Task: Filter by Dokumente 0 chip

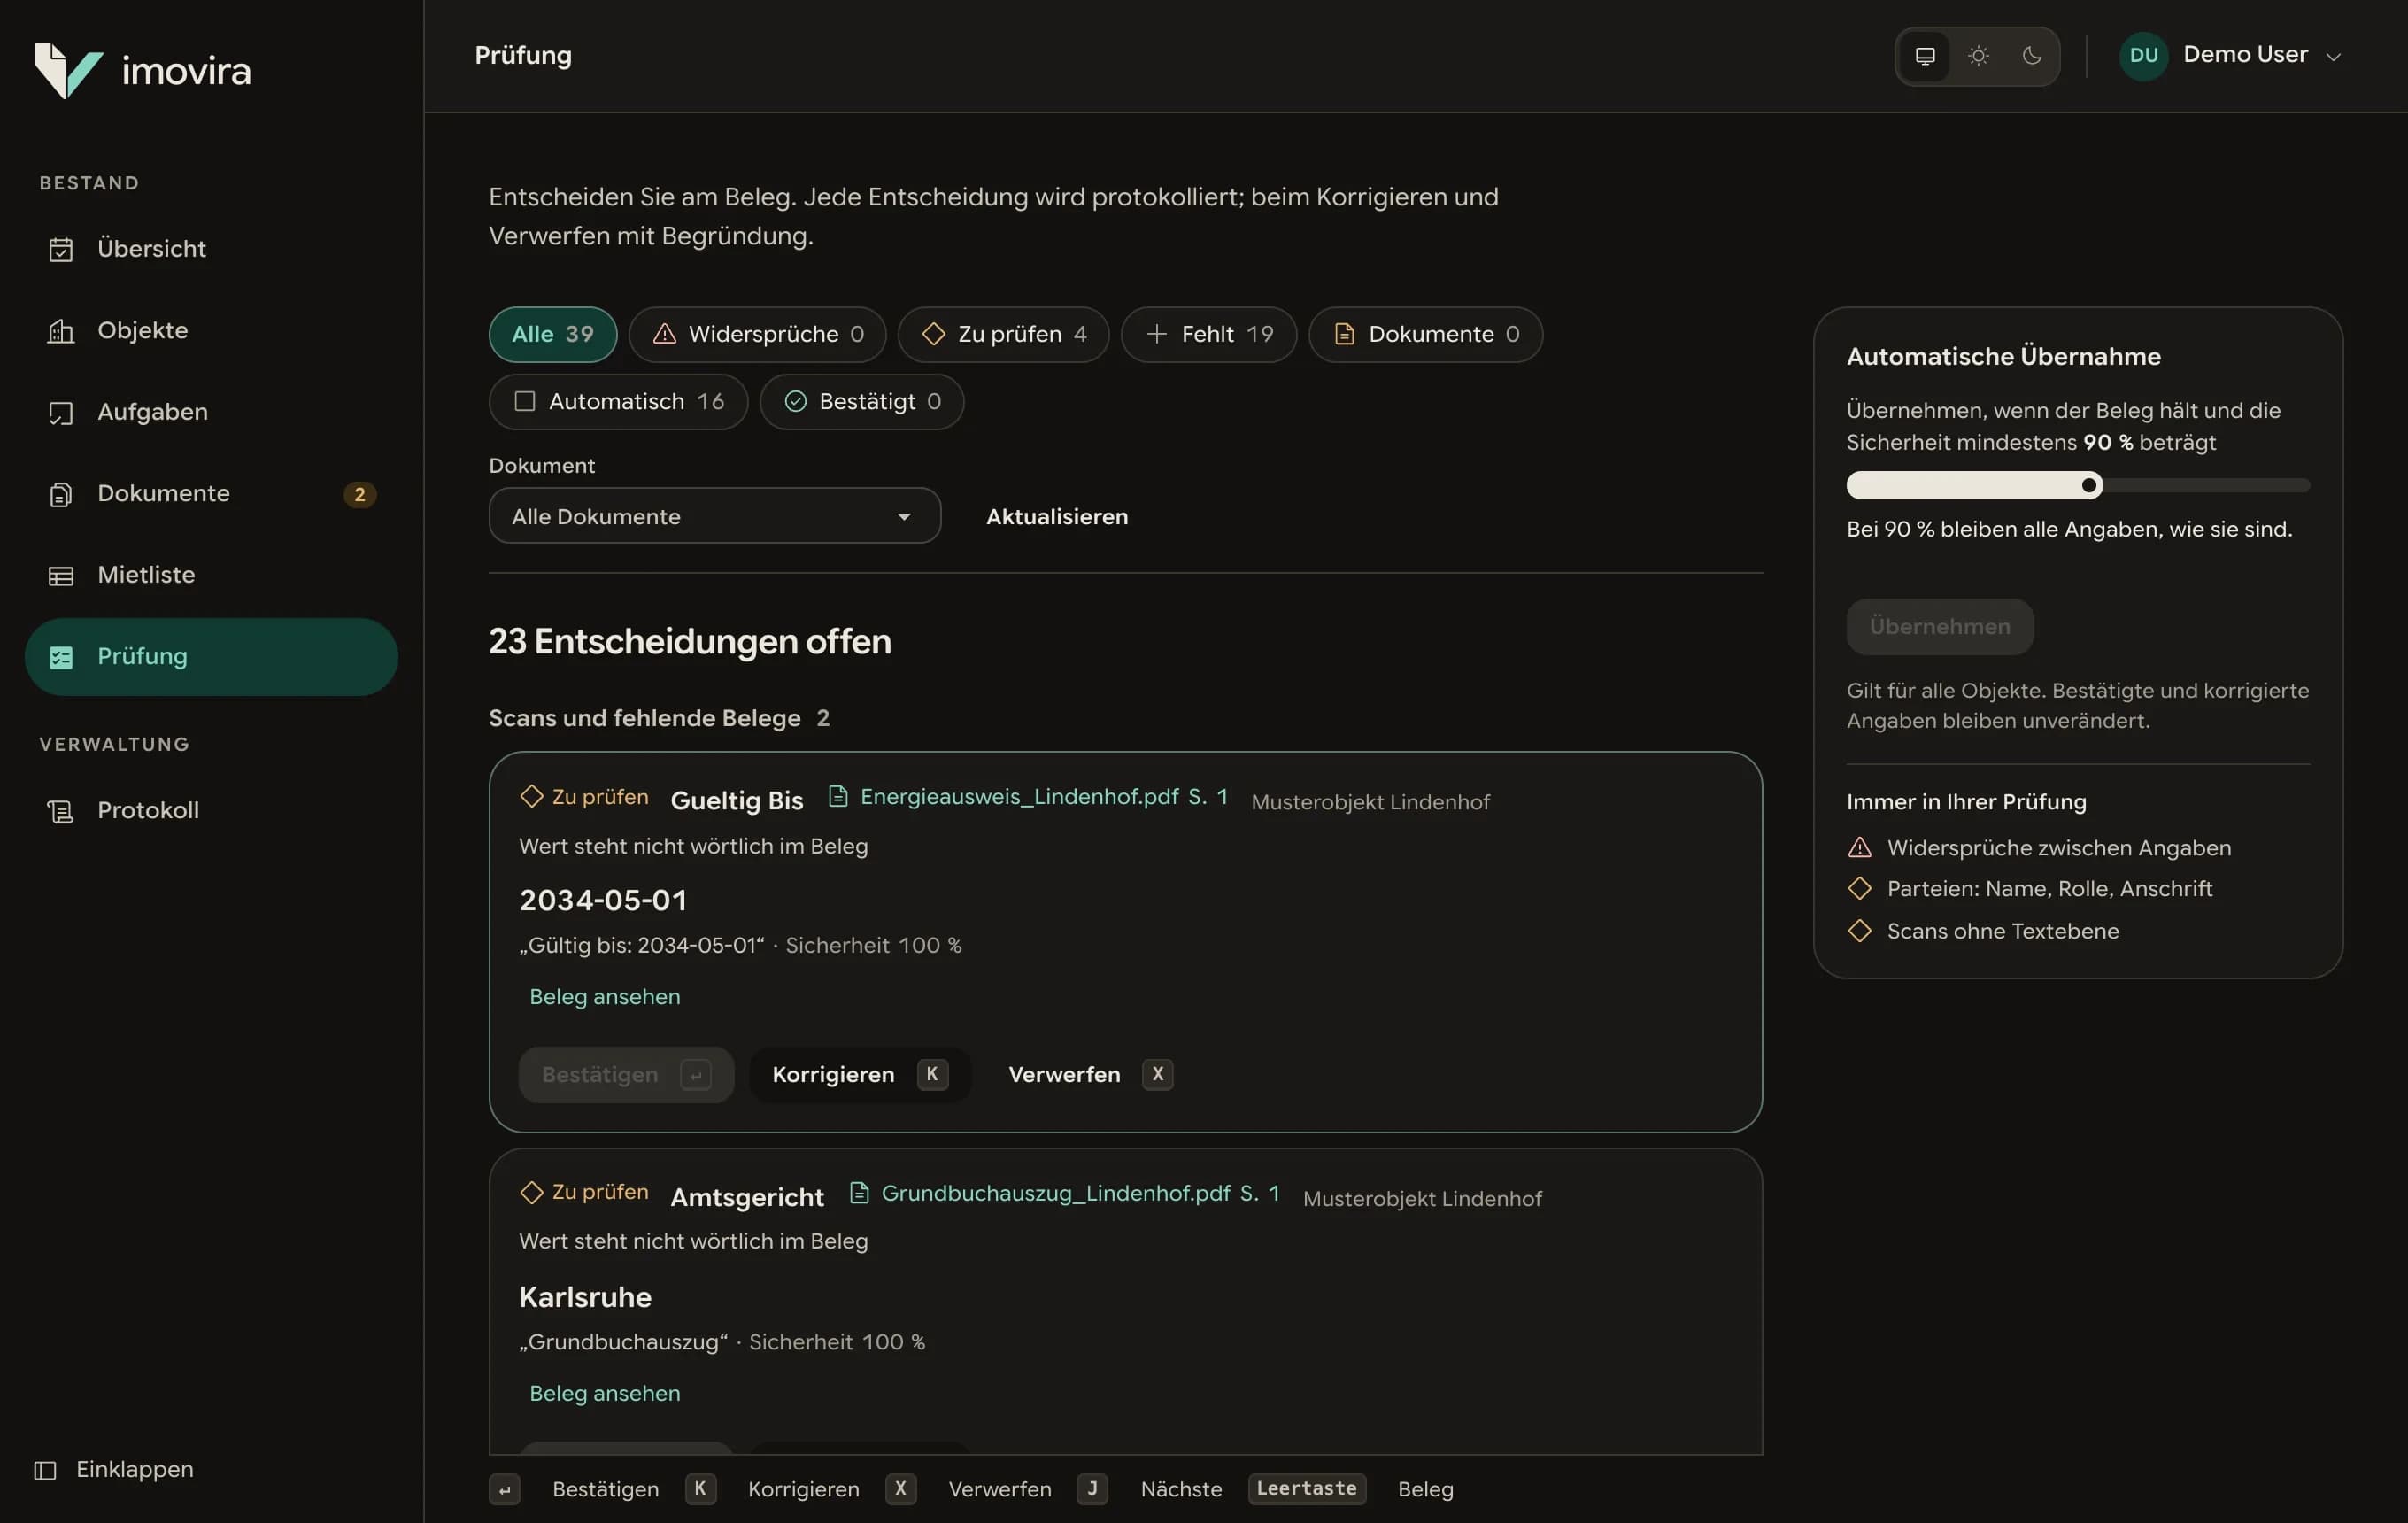Action: point(1425,334)
